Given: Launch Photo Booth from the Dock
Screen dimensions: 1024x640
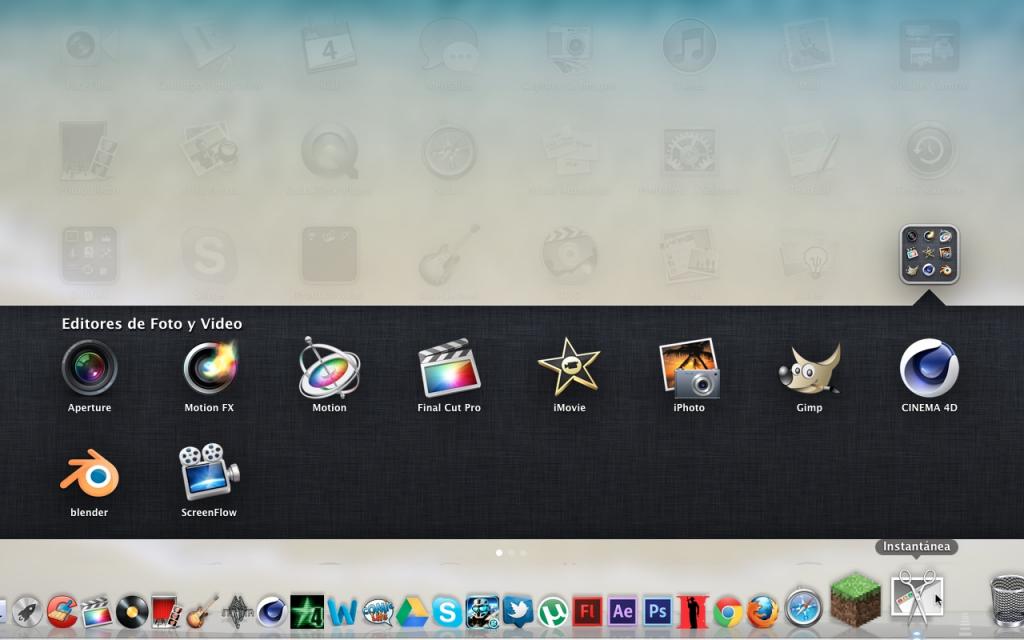Looking at the screenshot, I should click(167, 612).
